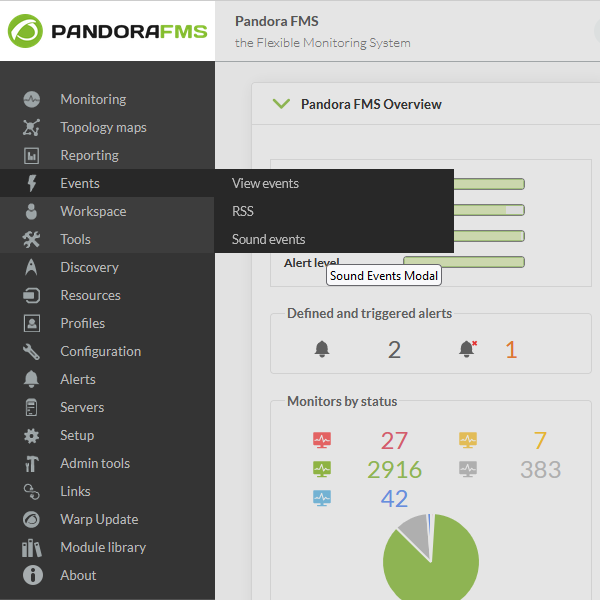
Task: Click the Alerts bell sidebar icon
Action: 31,379
